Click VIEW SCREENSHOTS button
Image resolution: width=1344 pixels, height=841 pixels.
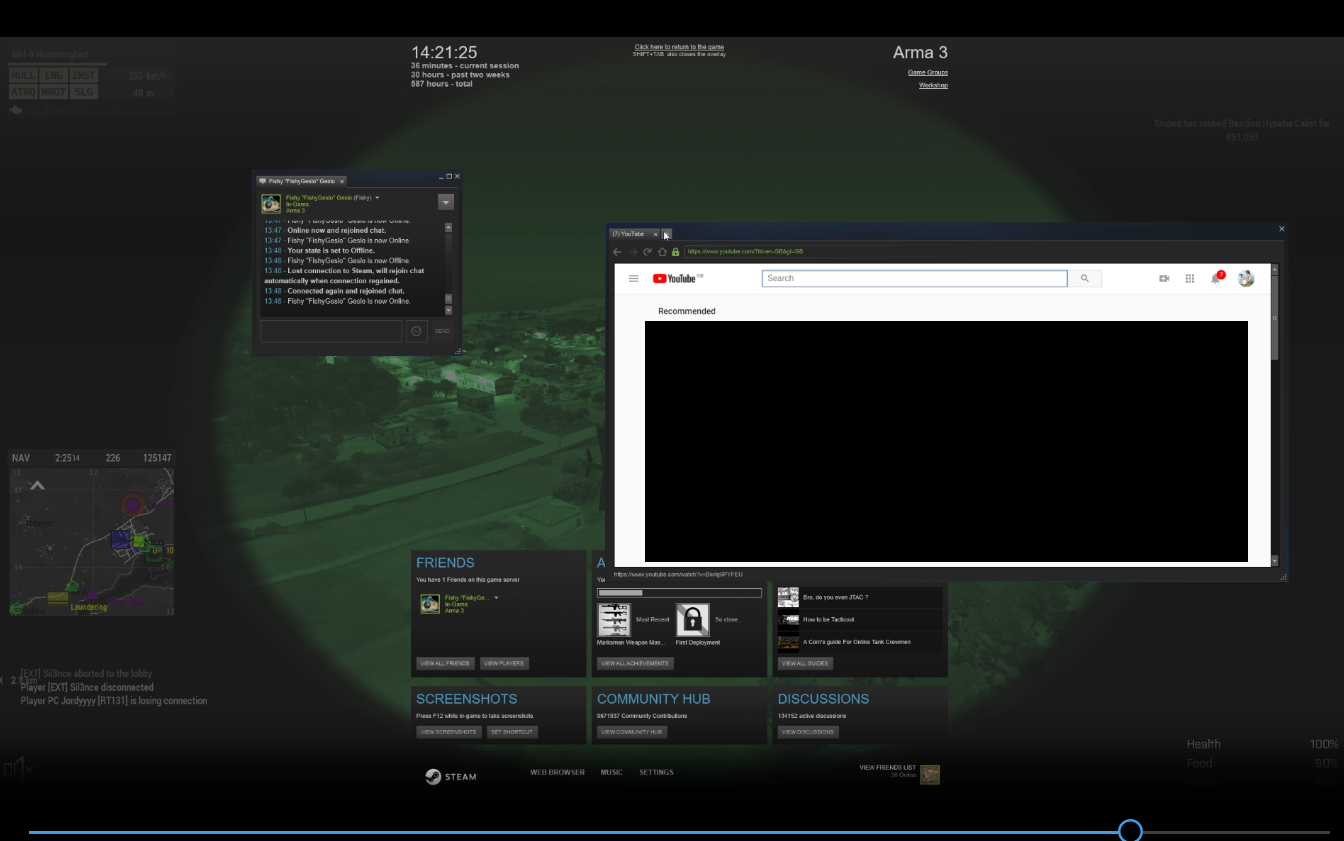tap(448, 732)
